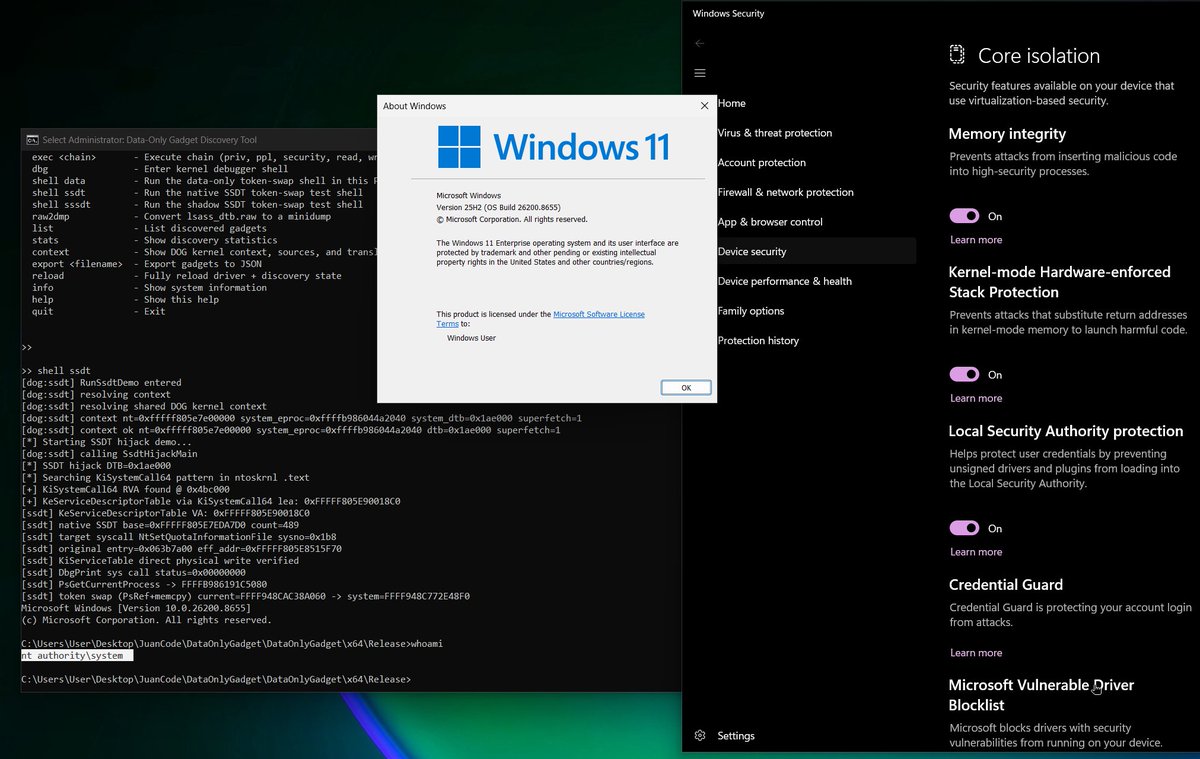This screenshot has height=759, width=1200.
Task: Click 'whoami' command in console prompt
Action: click(x=427, y=644)
